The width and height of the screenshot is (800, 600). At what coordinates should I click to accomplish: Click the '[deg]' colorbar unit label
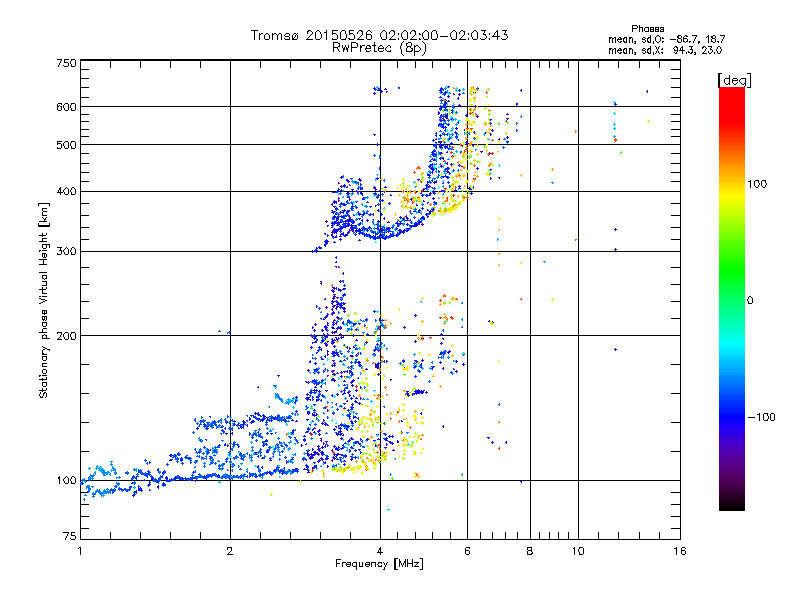[734, 80]
